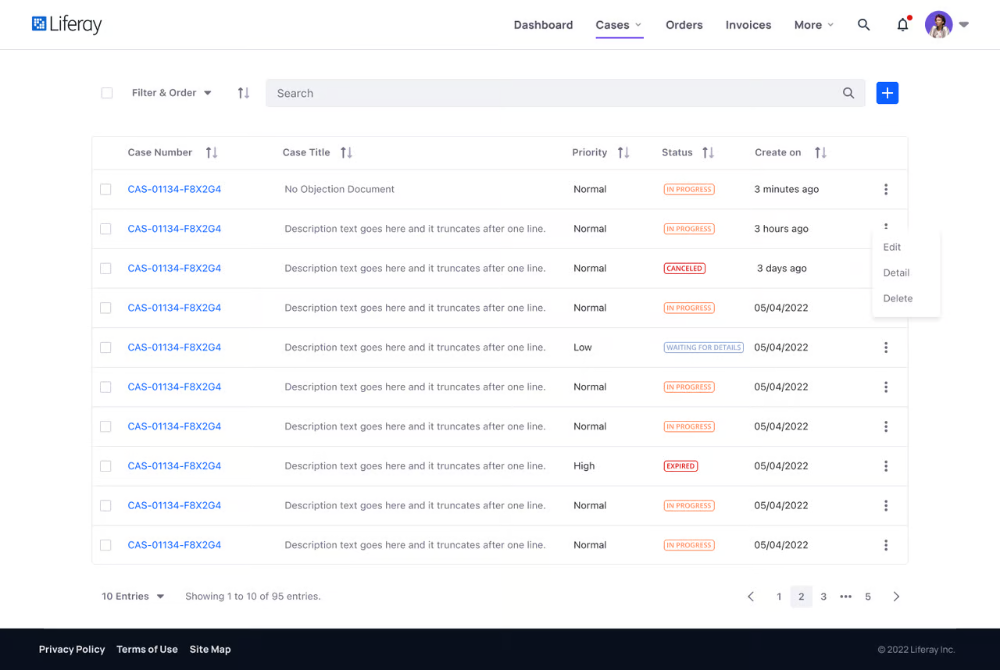
Task: Click the Case Title column header label
Action: (306, 152)
